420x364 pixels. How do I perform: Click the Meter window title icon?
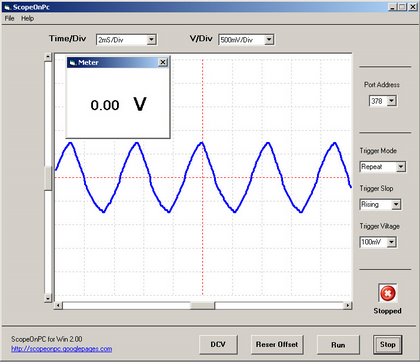tap(73, 62)
